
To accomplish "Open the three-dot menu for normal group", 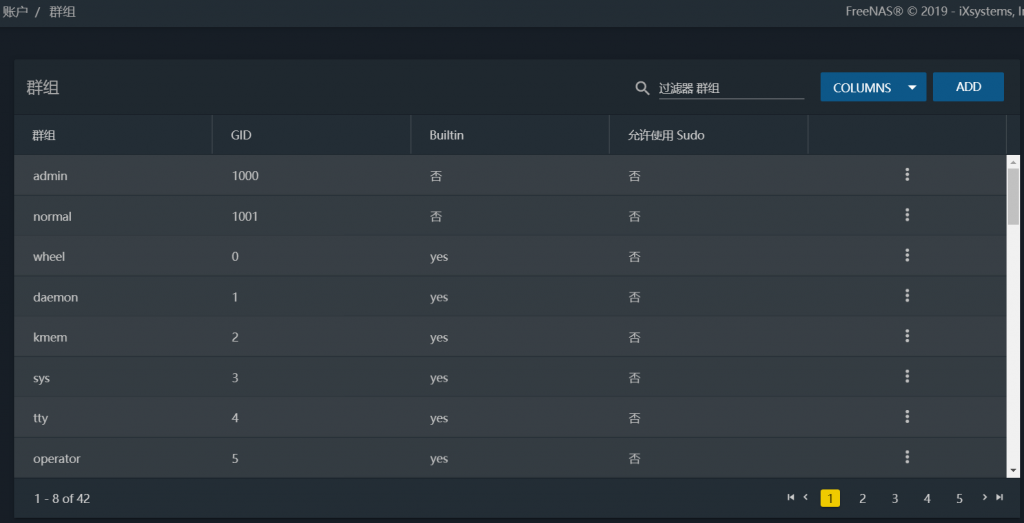I will tap(907, 215).
